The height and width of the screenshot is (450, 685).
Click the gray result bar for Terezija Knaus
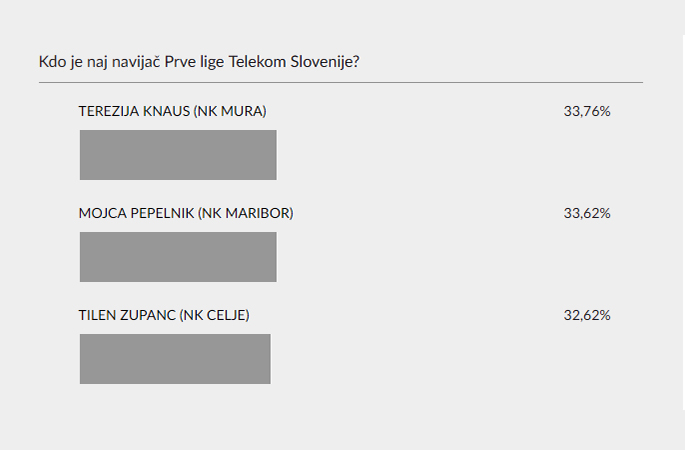pyautogui.click(x=178, y=155)
